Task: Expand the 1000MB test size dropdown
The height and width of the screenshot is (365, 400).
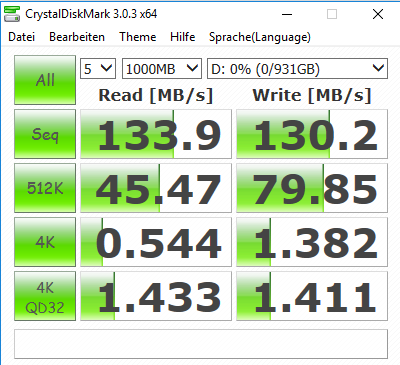Action: tap(162, 69)
